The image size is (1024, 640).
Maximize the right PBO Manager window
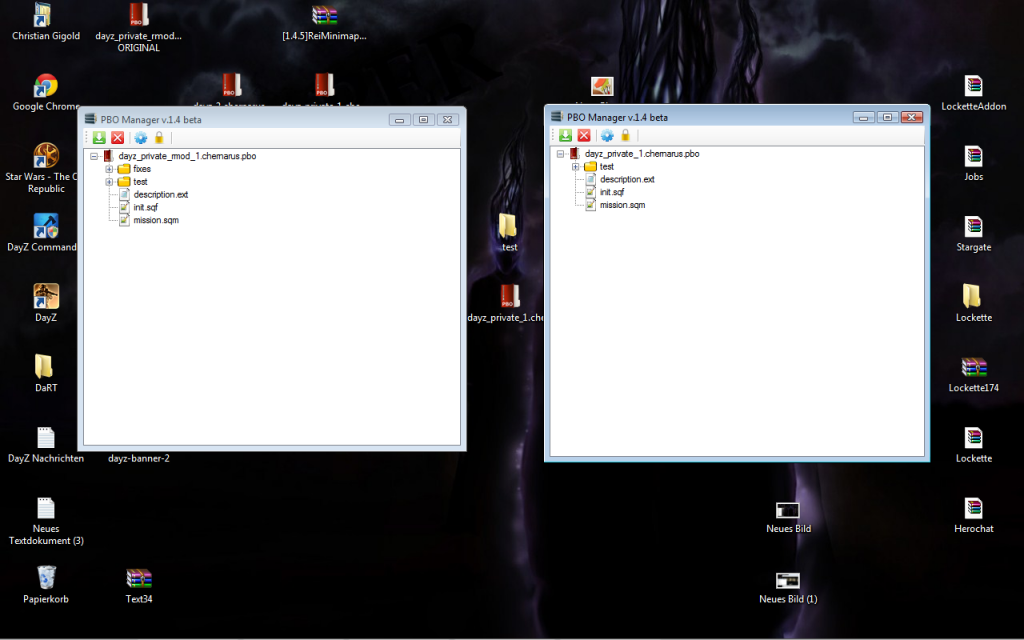[x=887, y=117]
